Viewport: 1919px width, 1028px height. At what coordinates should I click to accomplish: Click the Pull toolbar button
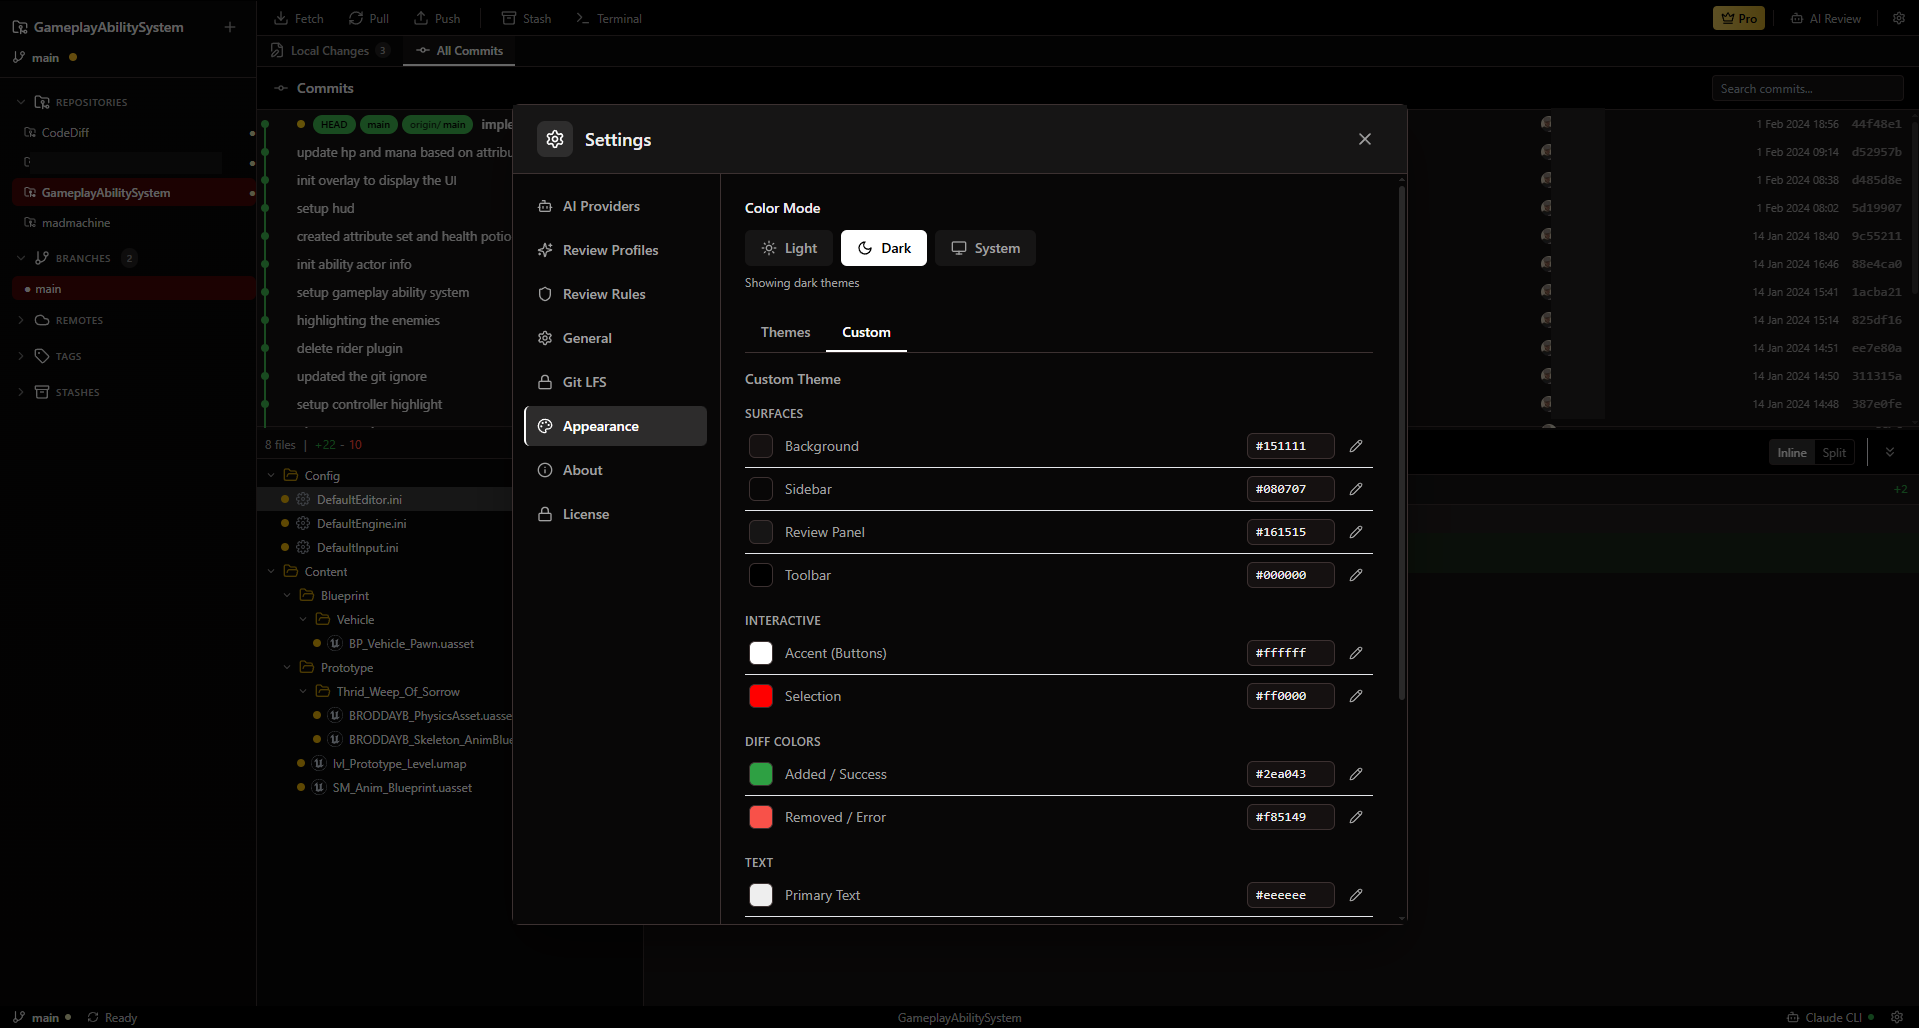click(369, 18)
